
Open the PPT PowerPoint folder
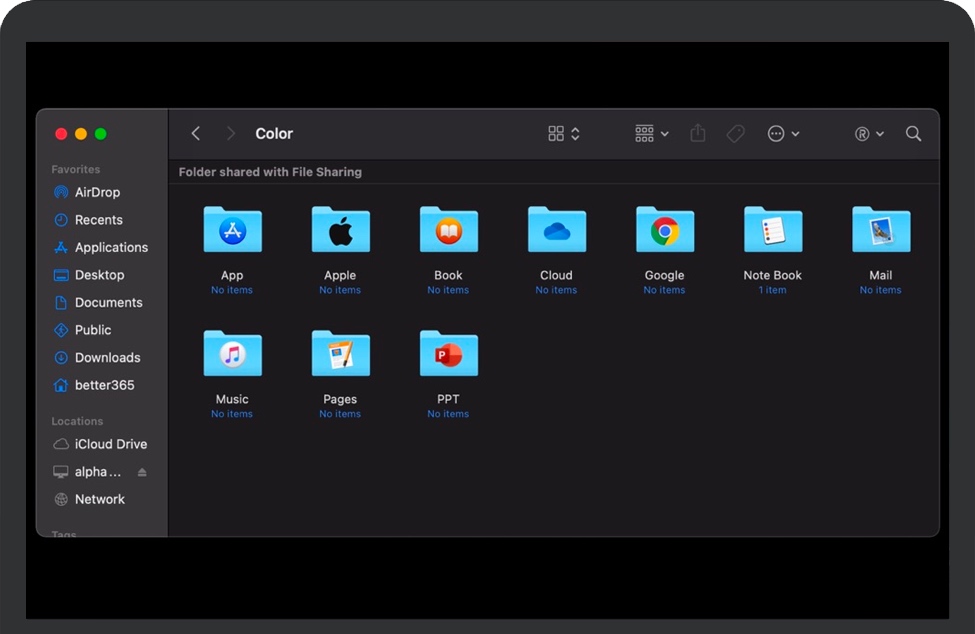[448, 354]
